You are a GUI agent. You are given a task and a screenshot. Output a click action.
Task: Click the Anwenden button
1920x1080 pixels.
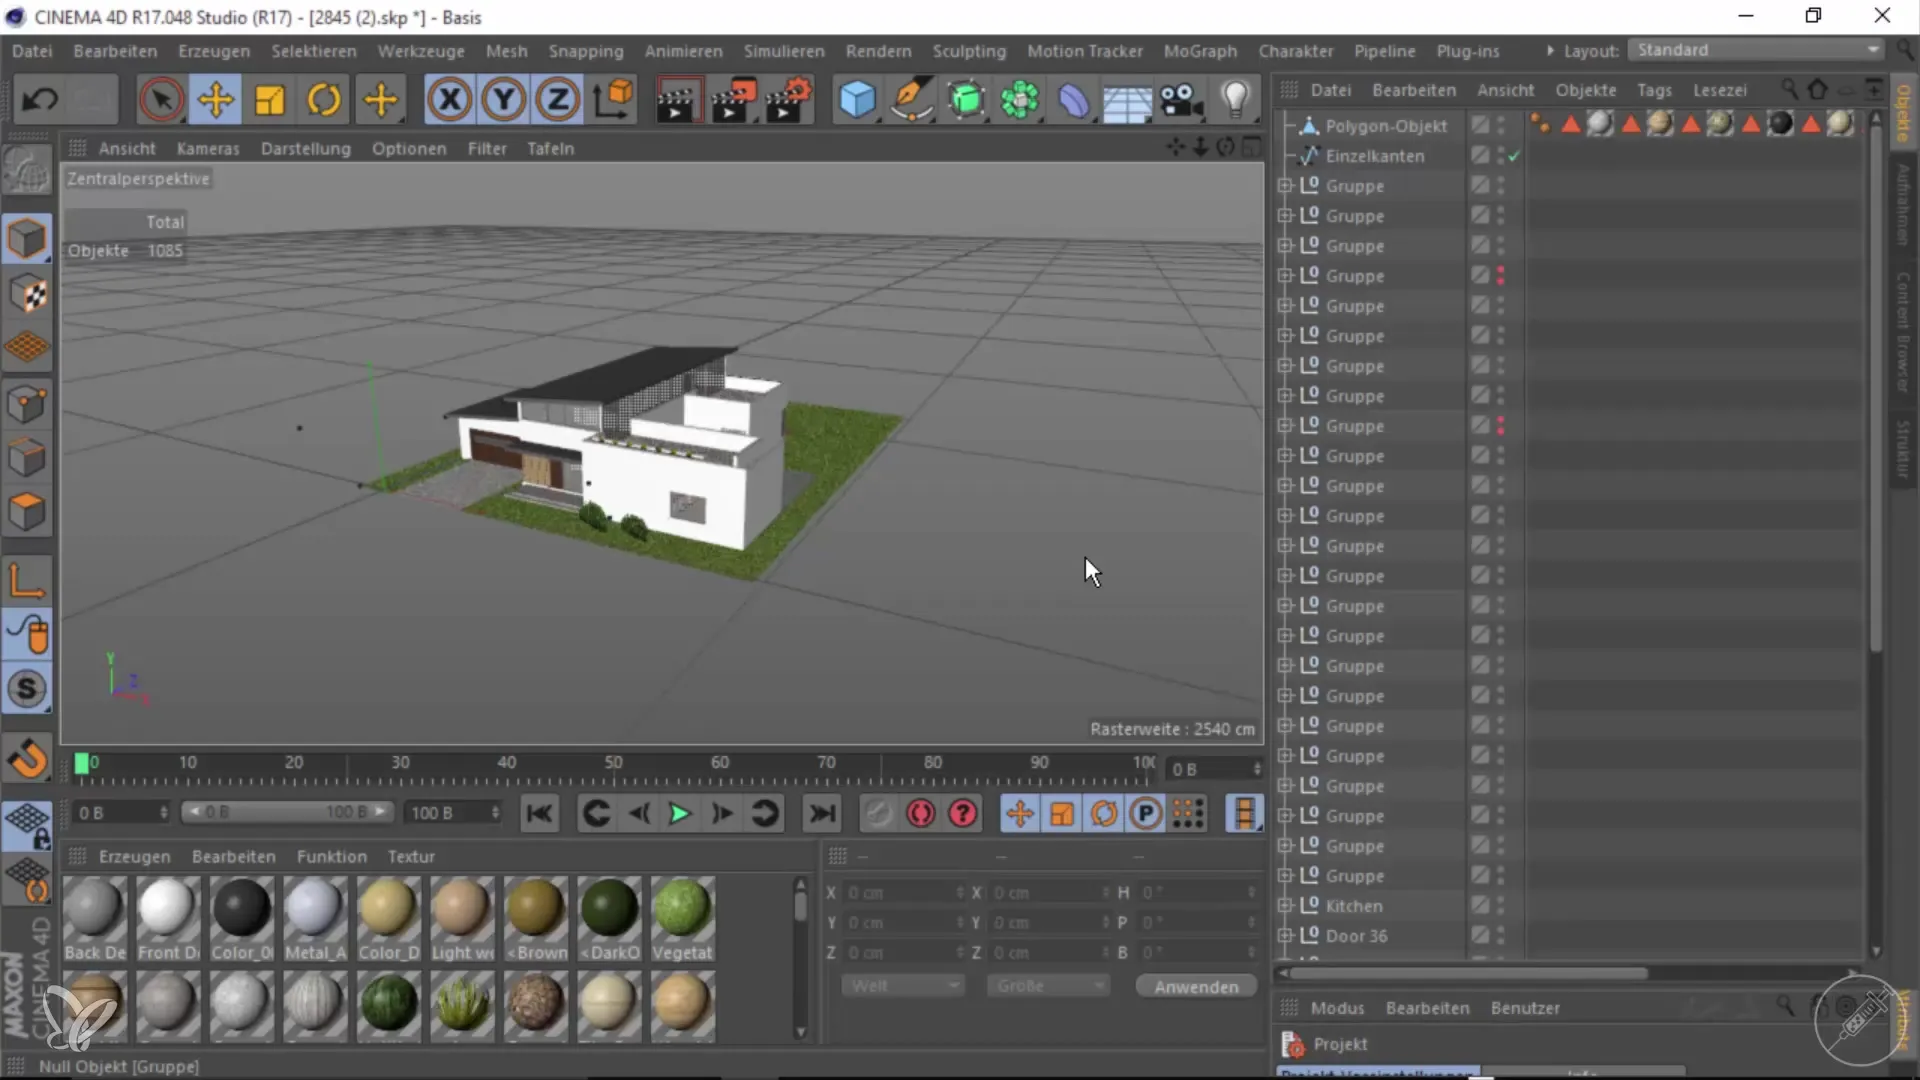pos(1196,987)
